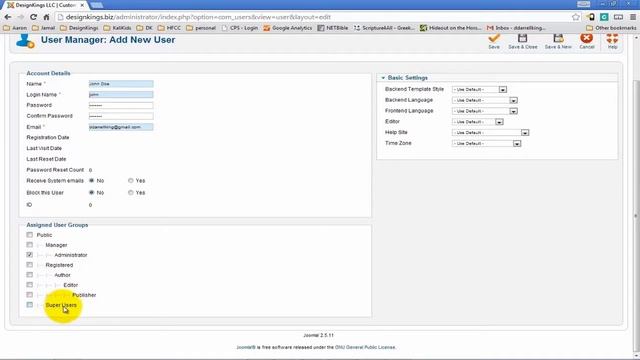The image size is (640, 360).
Task: Check the Public user group
Action: pos(29,235)
